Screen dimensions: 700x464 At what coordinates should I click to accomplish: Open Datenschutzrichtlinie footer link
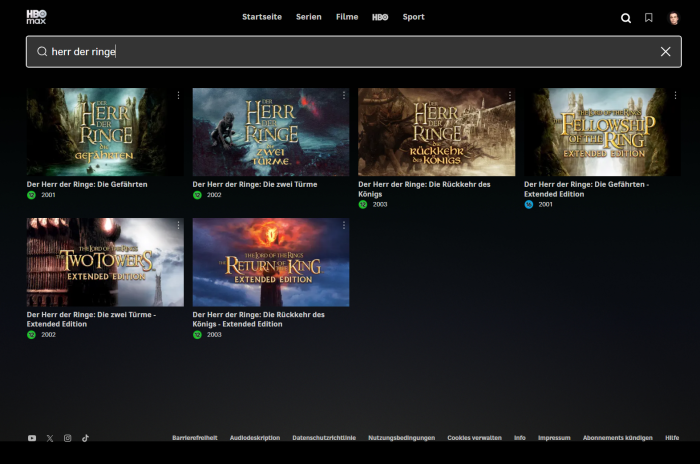click(324, 438)
